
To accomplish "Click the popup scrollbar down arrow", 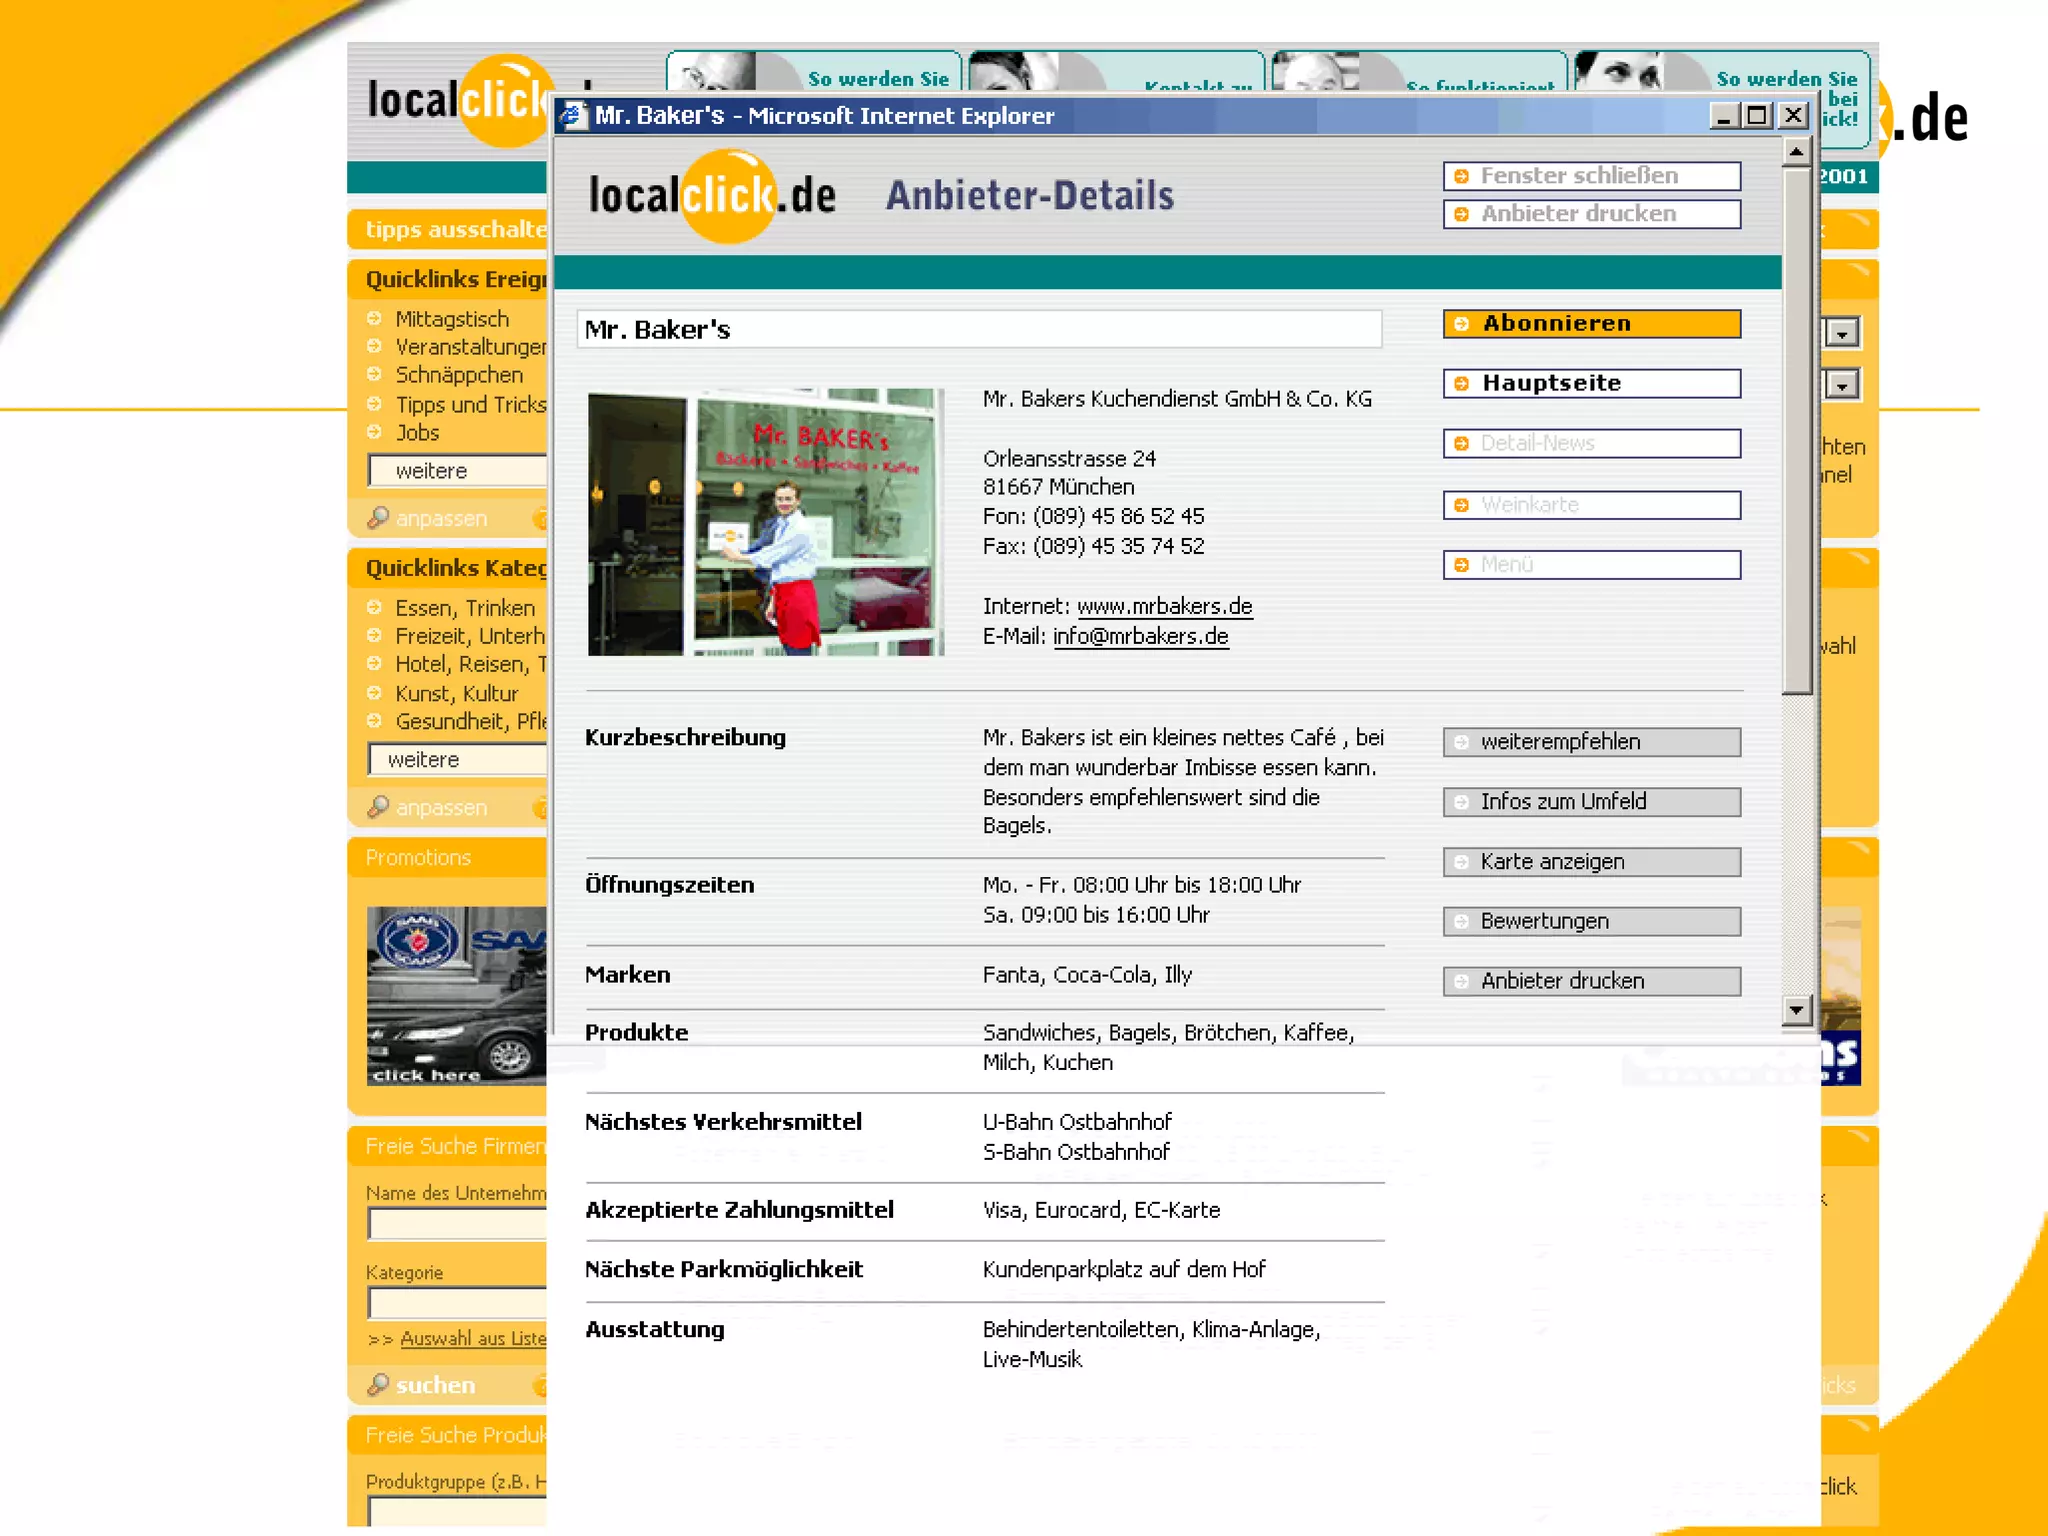I will click(1797, 1011).
